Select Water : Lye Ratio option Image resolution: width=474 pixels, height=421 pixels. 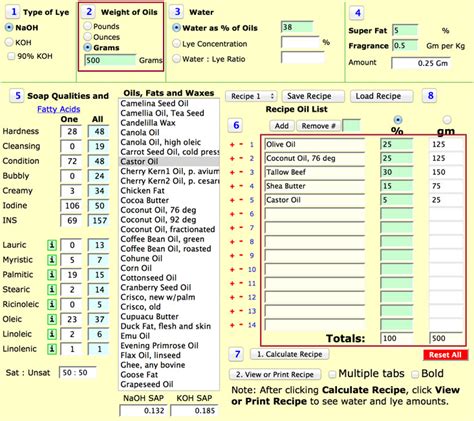pos(176,59)
